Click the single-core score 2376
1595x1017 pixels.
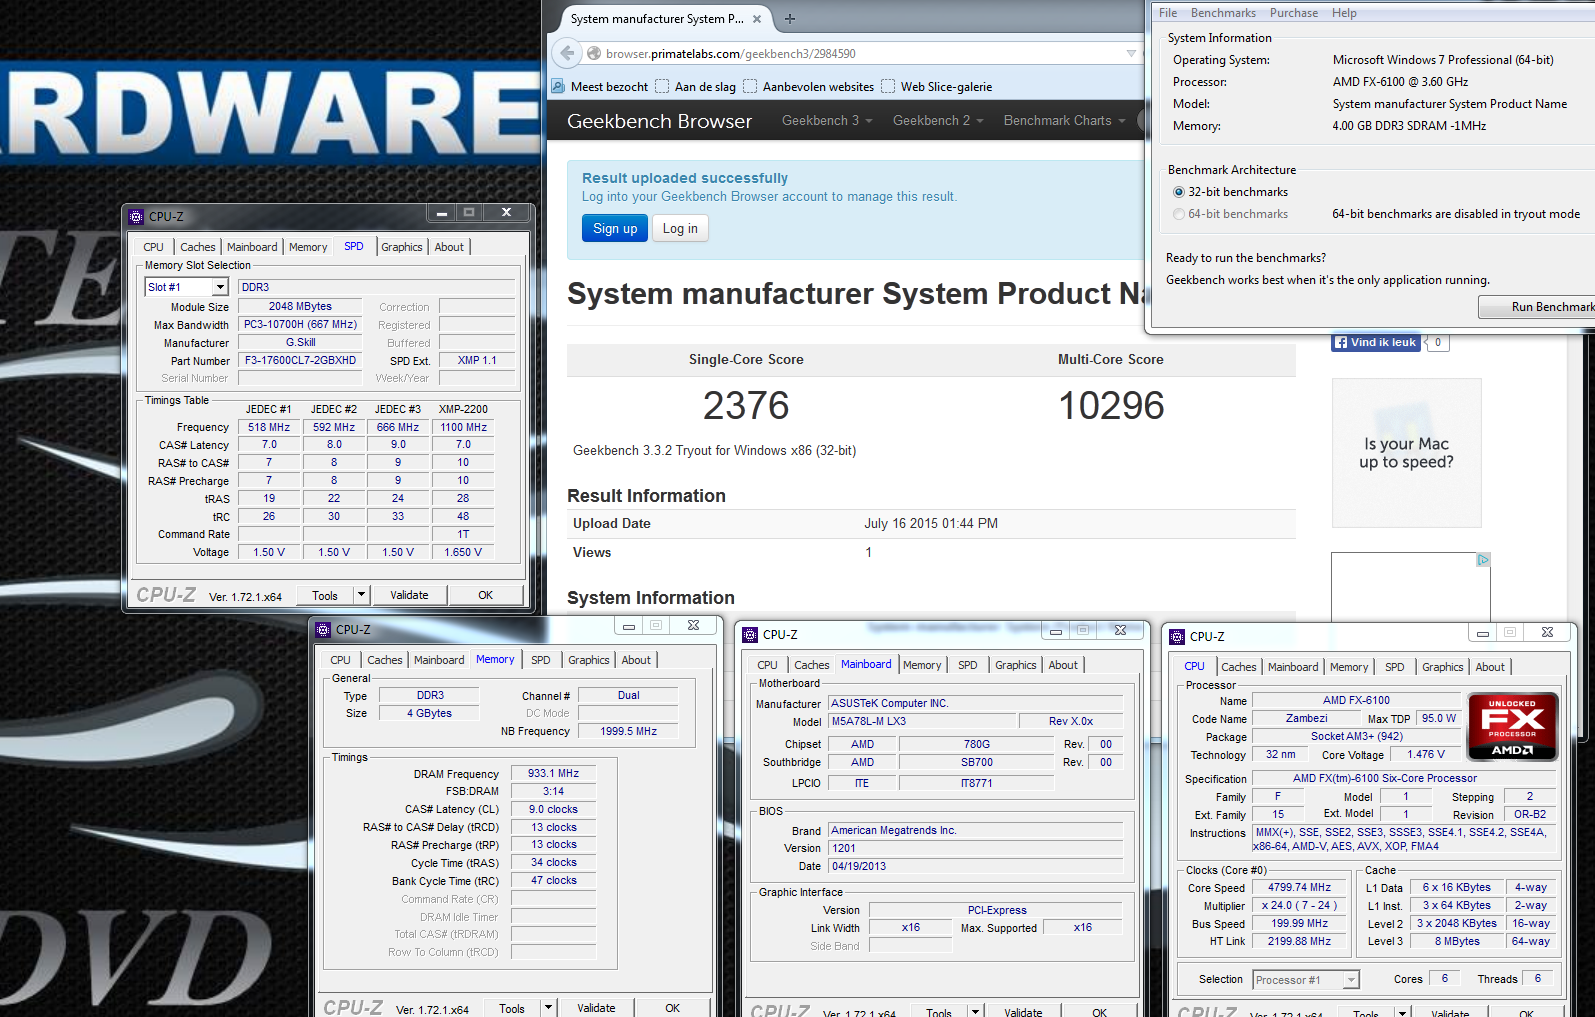pos(746,406)
